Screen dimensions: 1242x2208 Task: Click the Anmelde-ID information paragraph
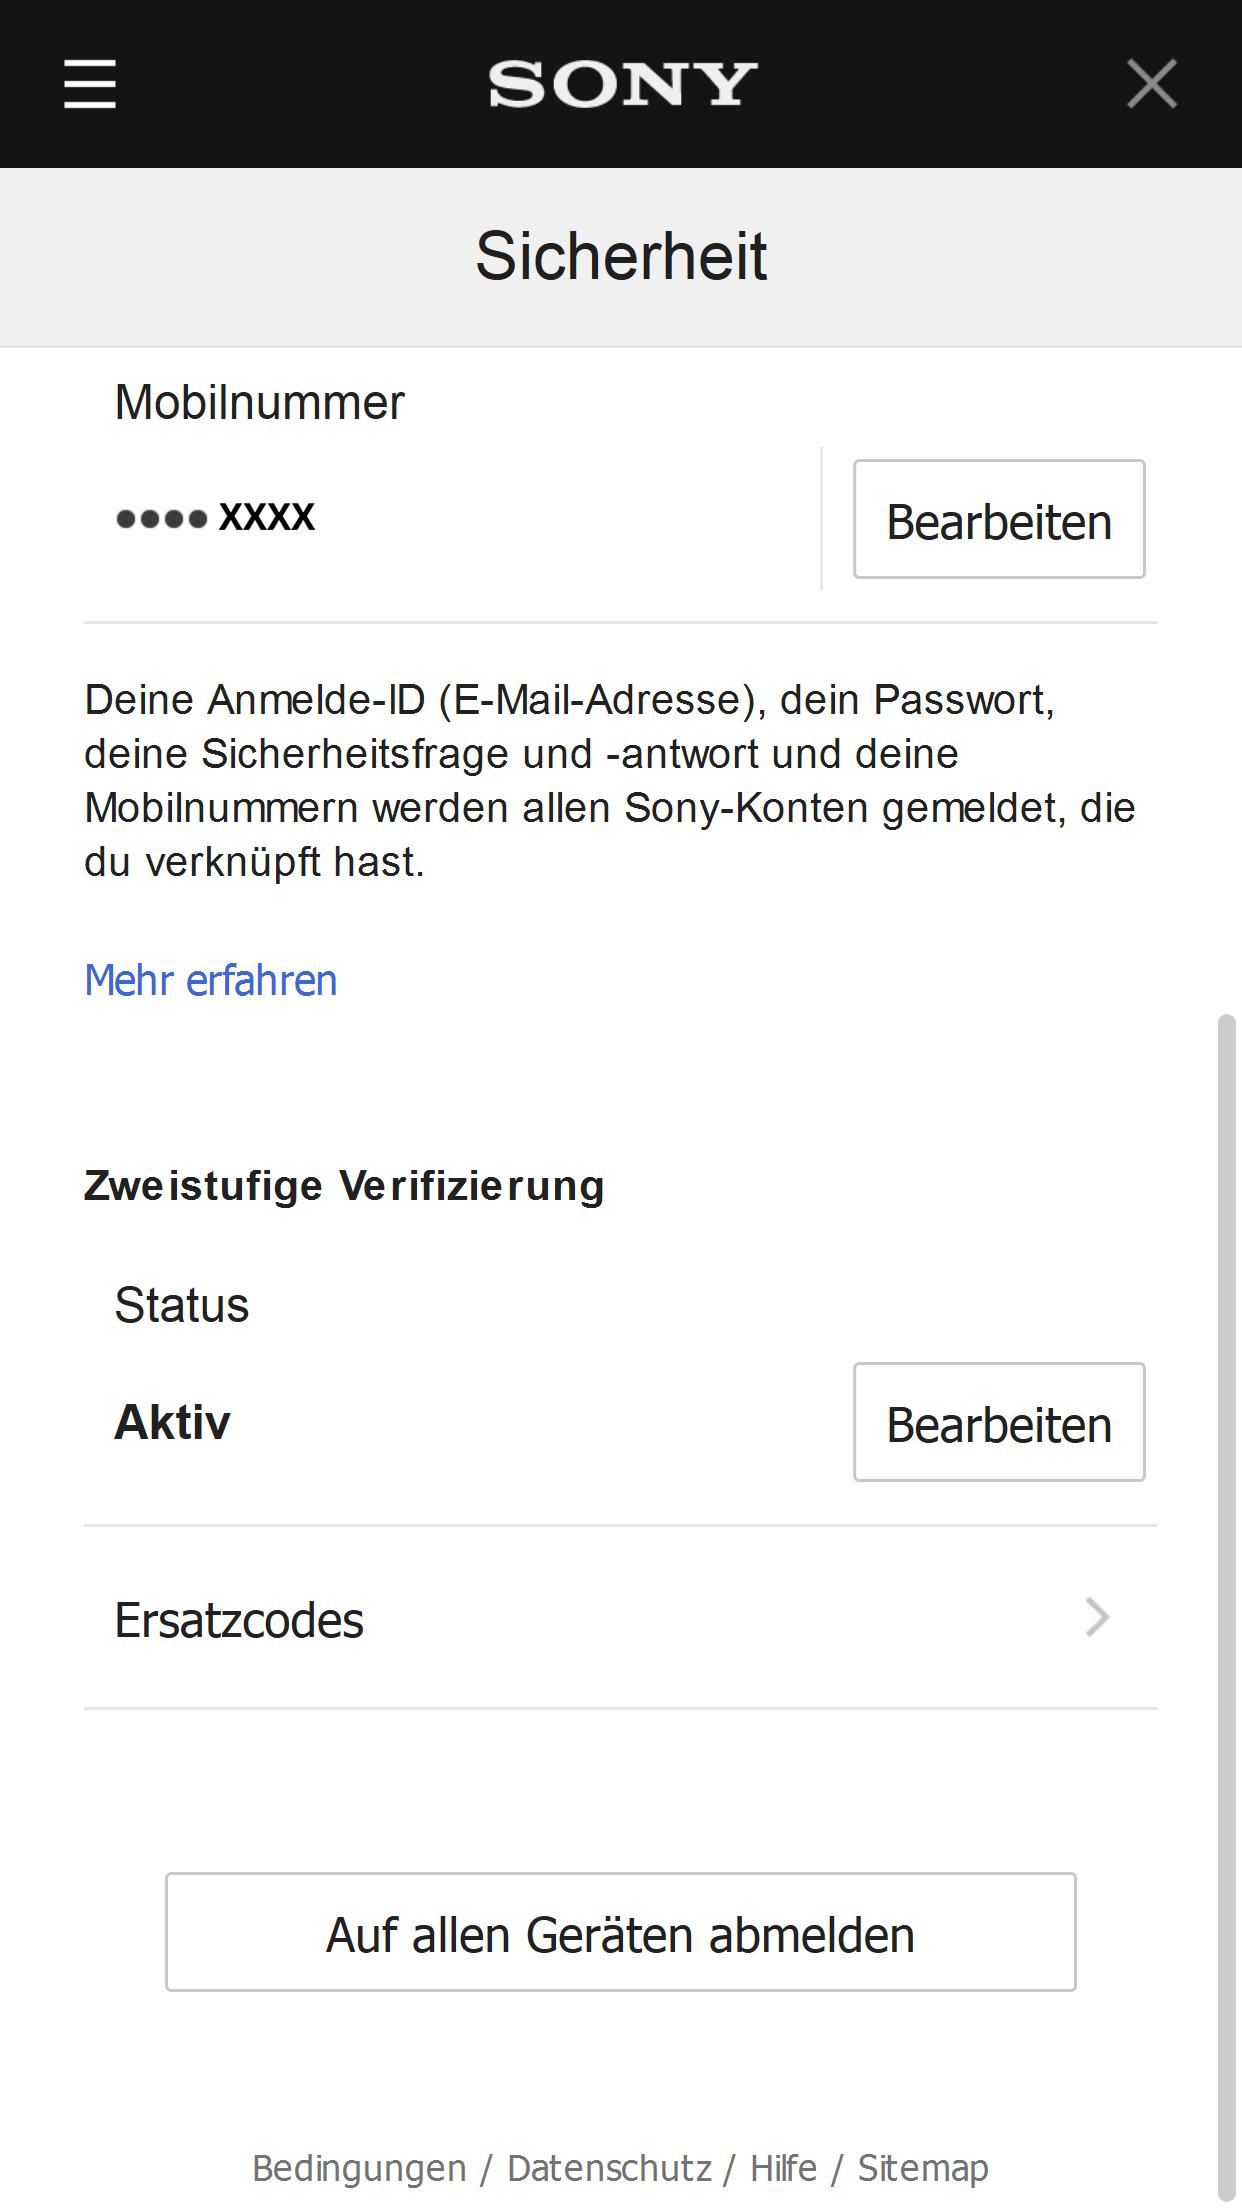pyautogui.click(x=610, y=781)
